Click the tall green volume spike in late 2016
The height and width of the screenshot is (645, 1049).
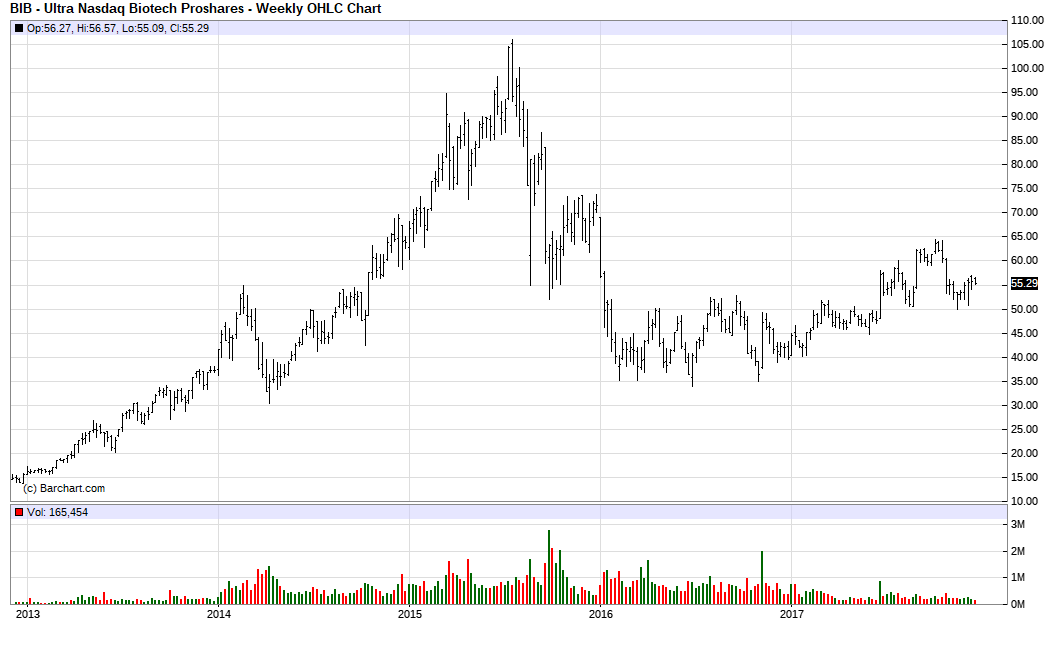click(x=762, y=577)
